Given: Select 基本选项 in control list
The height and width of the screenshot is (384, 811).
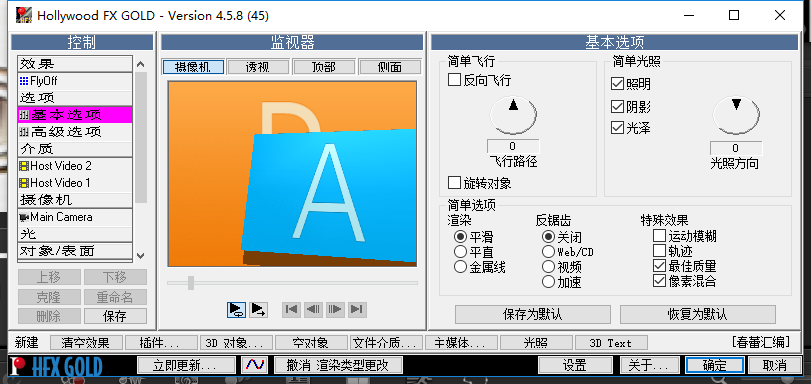Looking at the screenshot, I should (75, 115).
